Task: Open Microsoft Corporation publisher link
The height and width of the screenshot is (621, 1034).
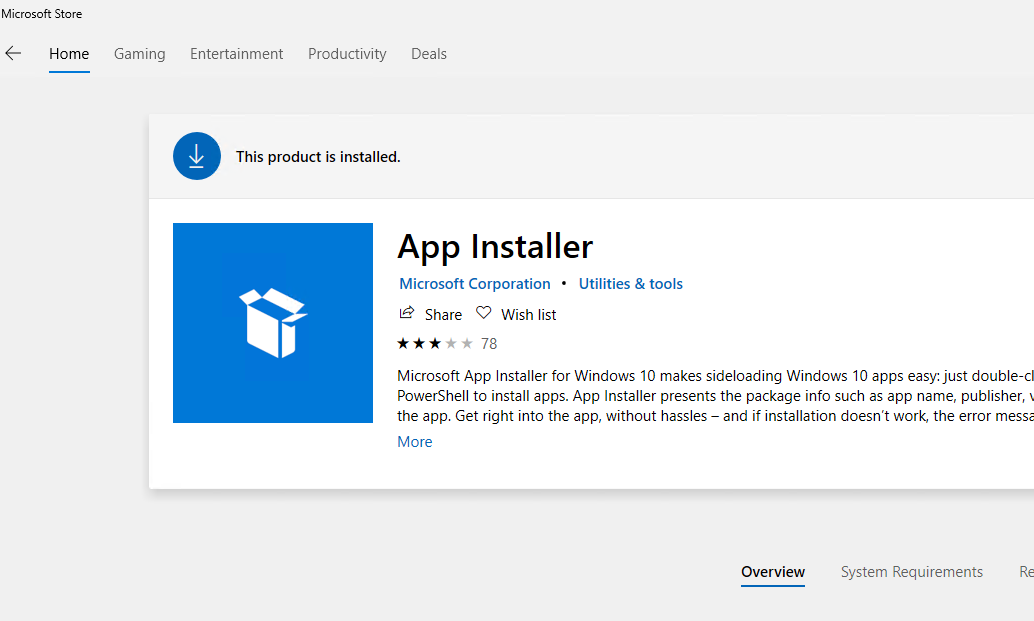Action: [475, 284]
